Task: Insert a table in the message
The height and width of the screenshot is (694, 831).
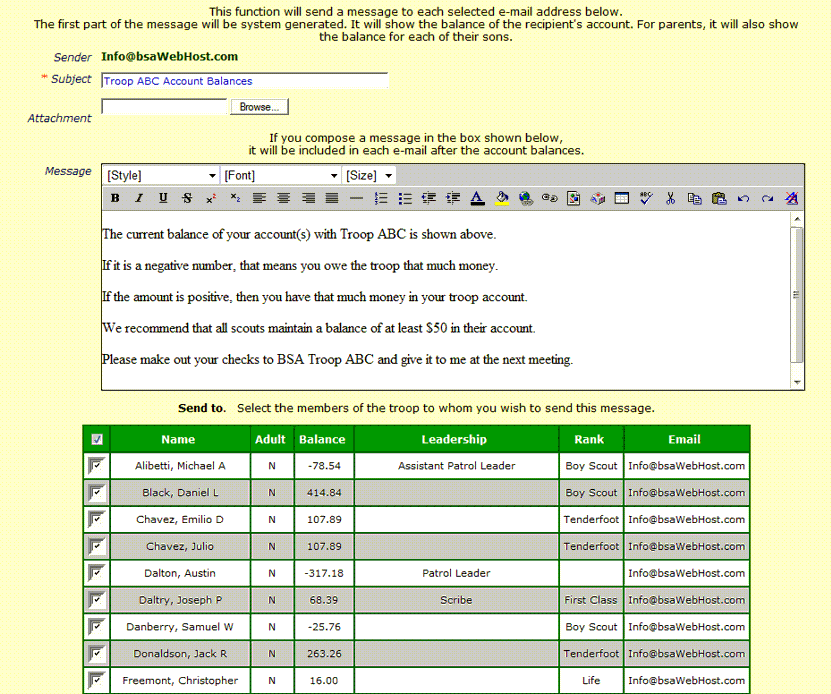Action: [x=622, y=199]
